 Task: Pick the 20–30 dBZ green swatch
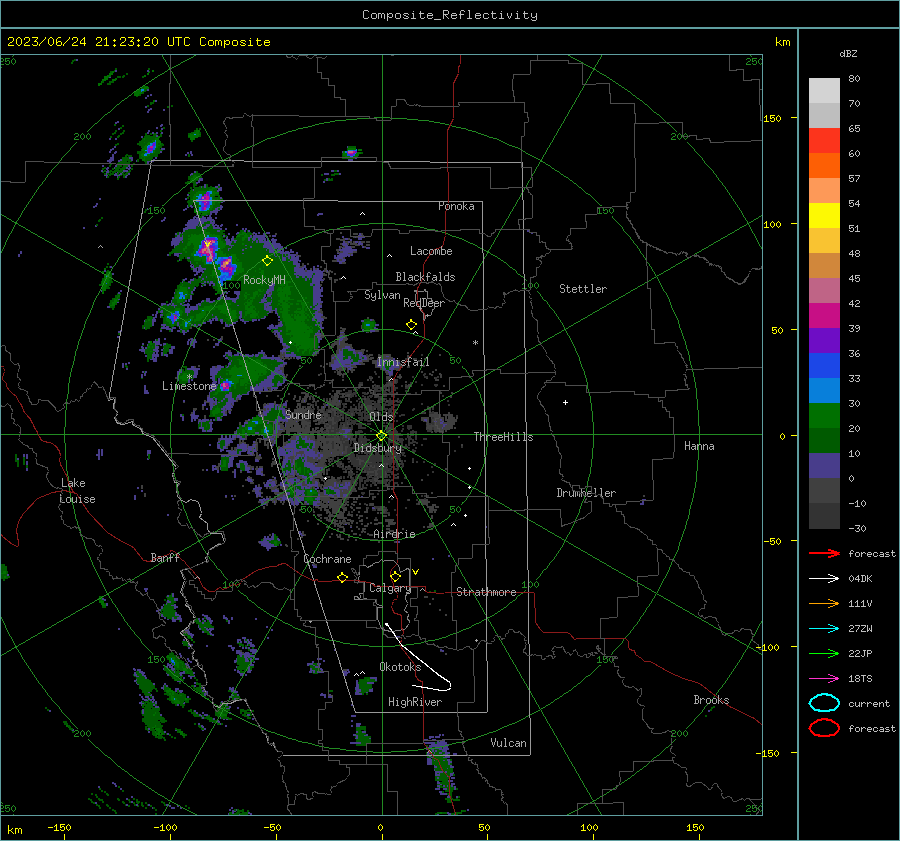pyautogui.click(x=824, y=416)
